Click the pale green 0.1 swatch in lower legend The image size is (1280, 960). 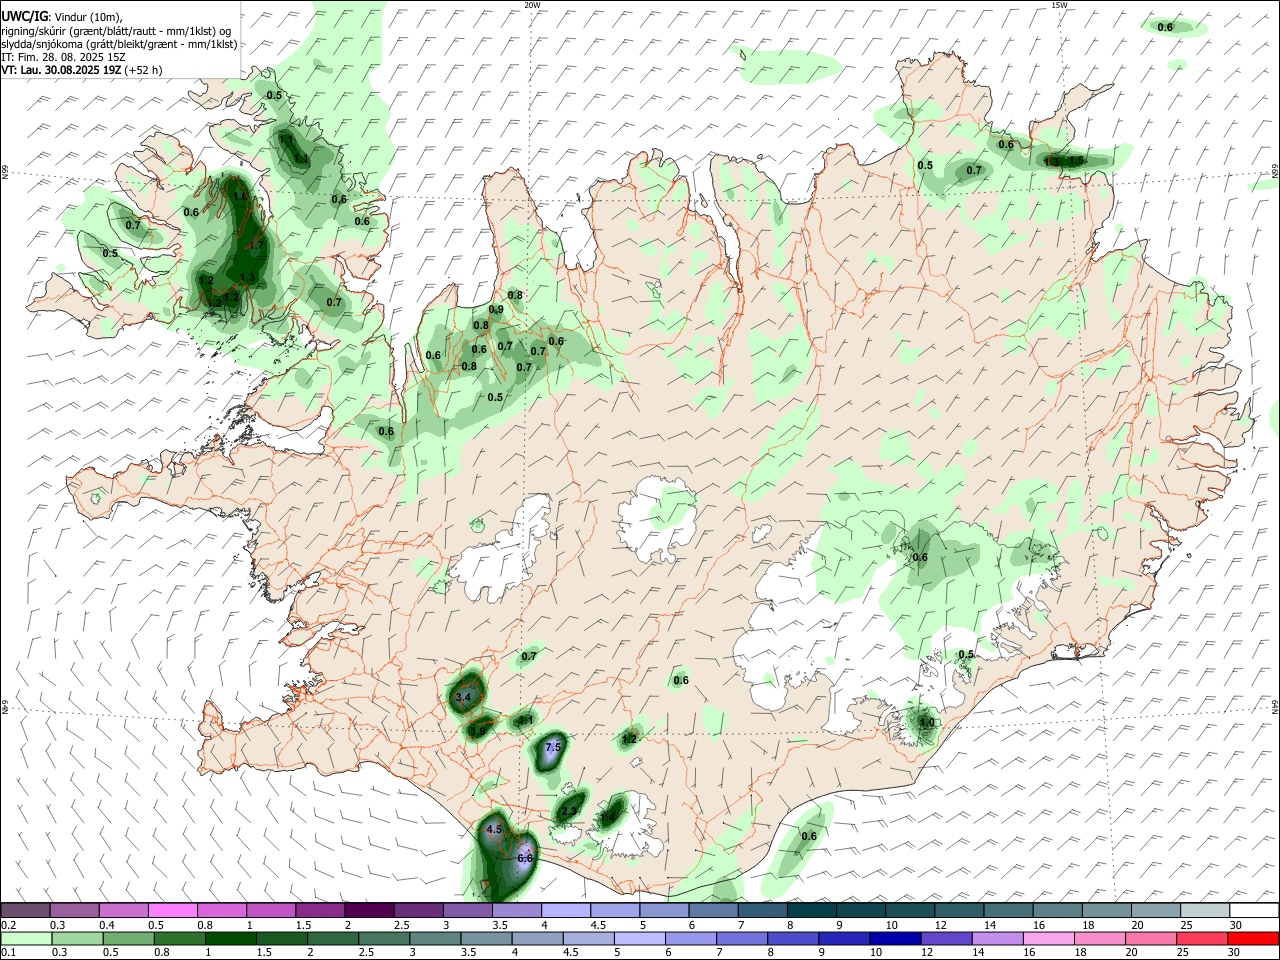[26, 938]
